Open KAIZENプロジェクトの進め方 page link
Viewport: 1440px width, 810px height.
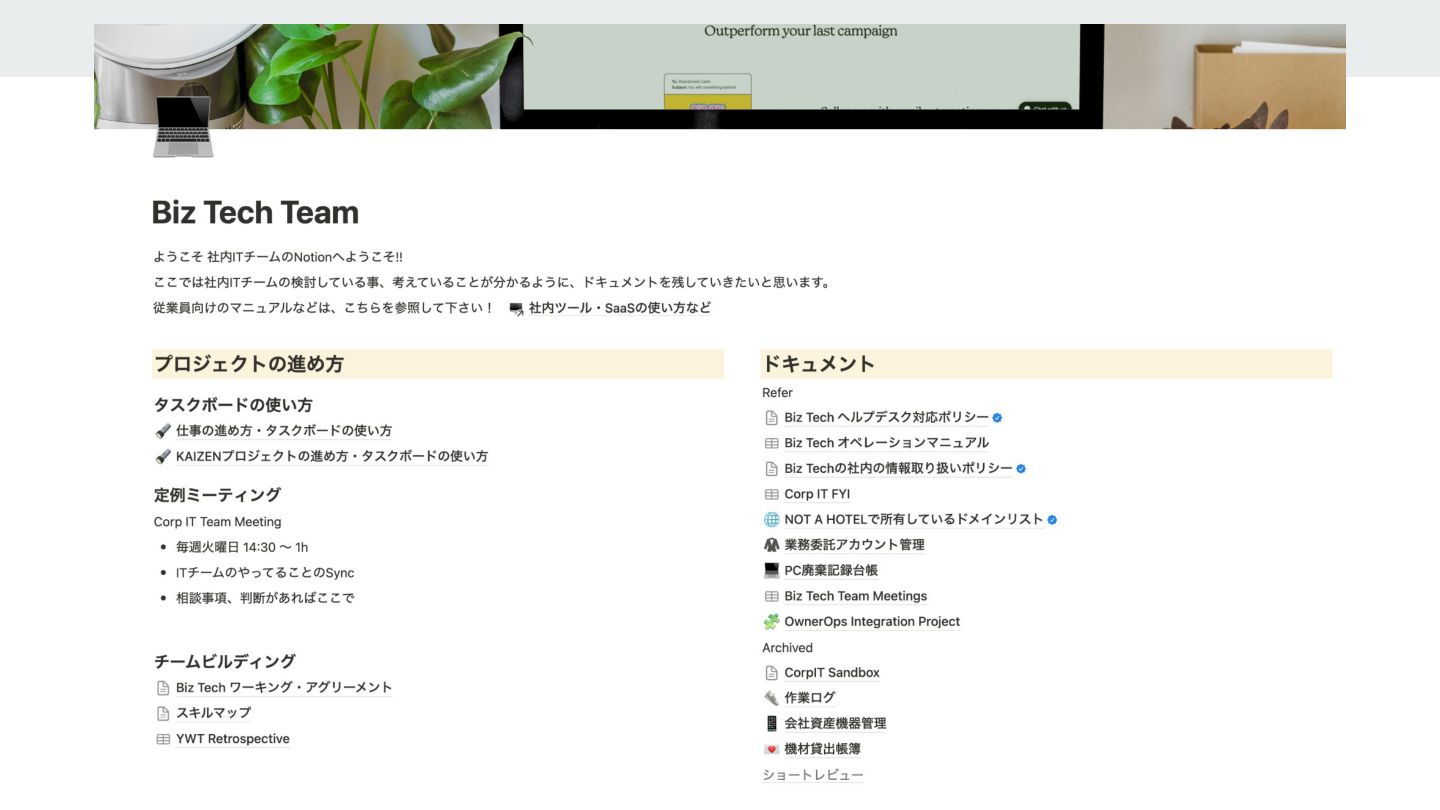coord(332,456)
